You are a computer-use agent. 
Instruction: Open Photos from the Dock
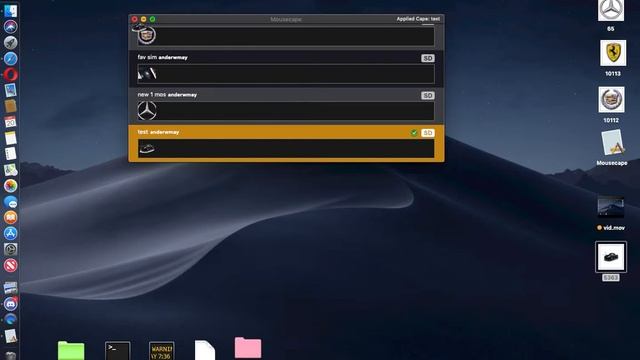coord(11,186)
